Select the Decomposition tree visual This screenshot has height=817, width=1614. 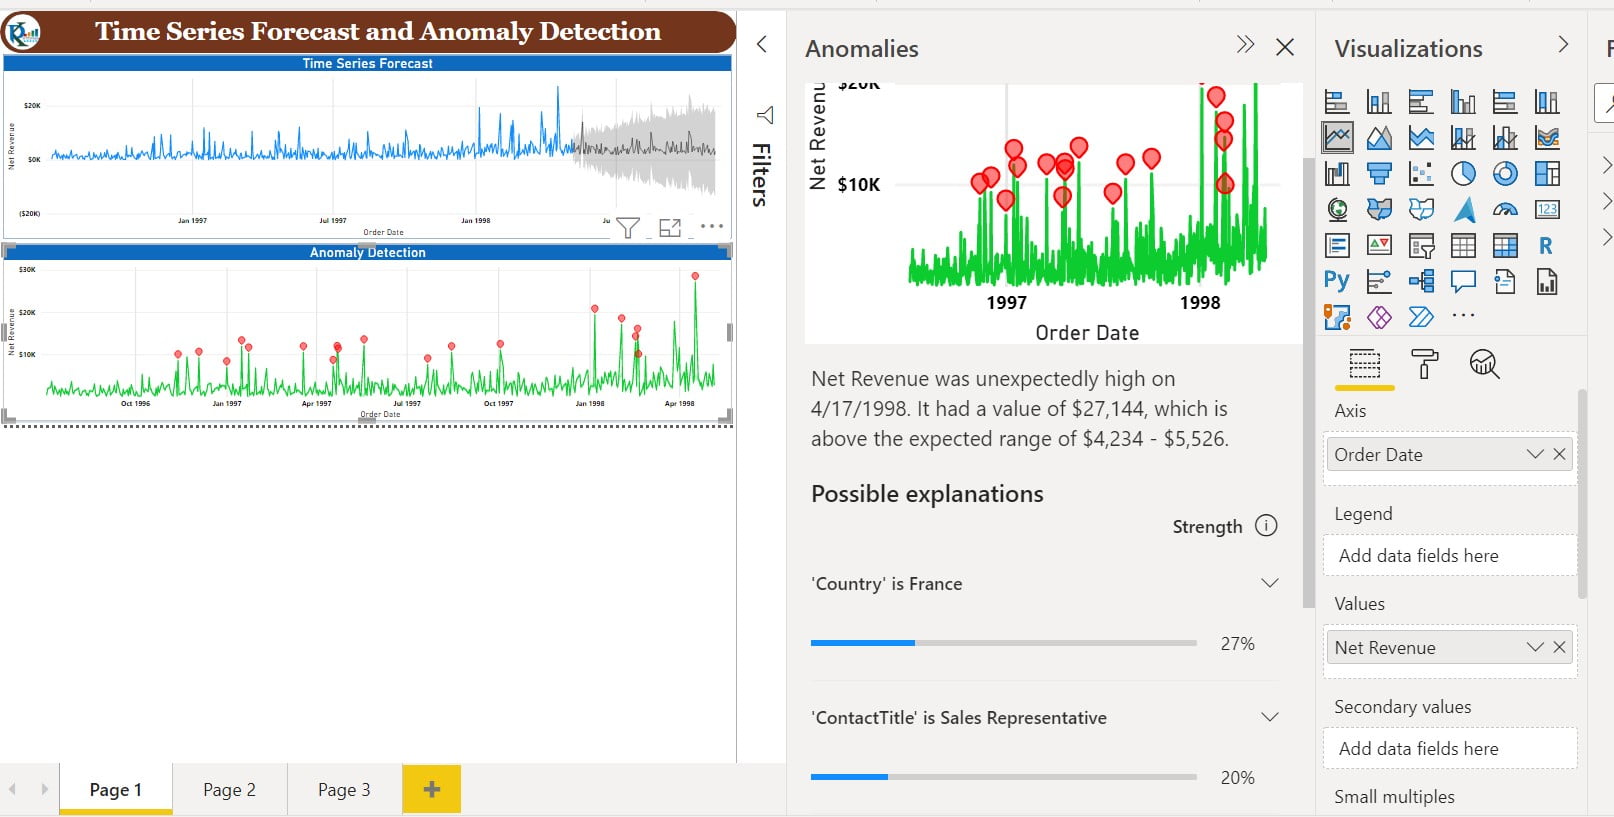tap(1421, 282)
